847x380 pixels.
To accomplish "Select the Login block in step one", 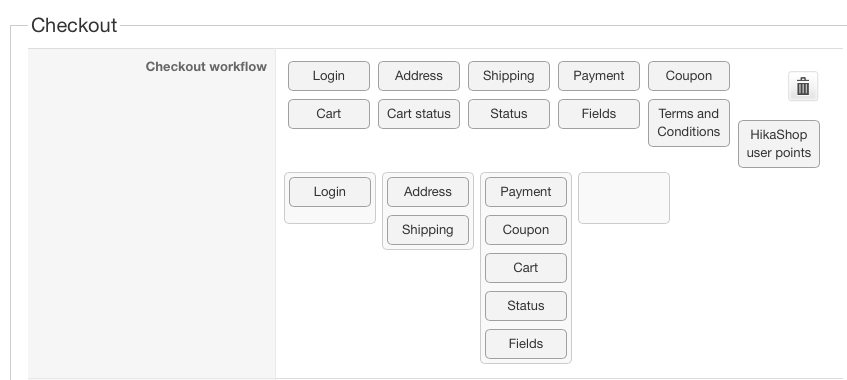I will [330, 192].
